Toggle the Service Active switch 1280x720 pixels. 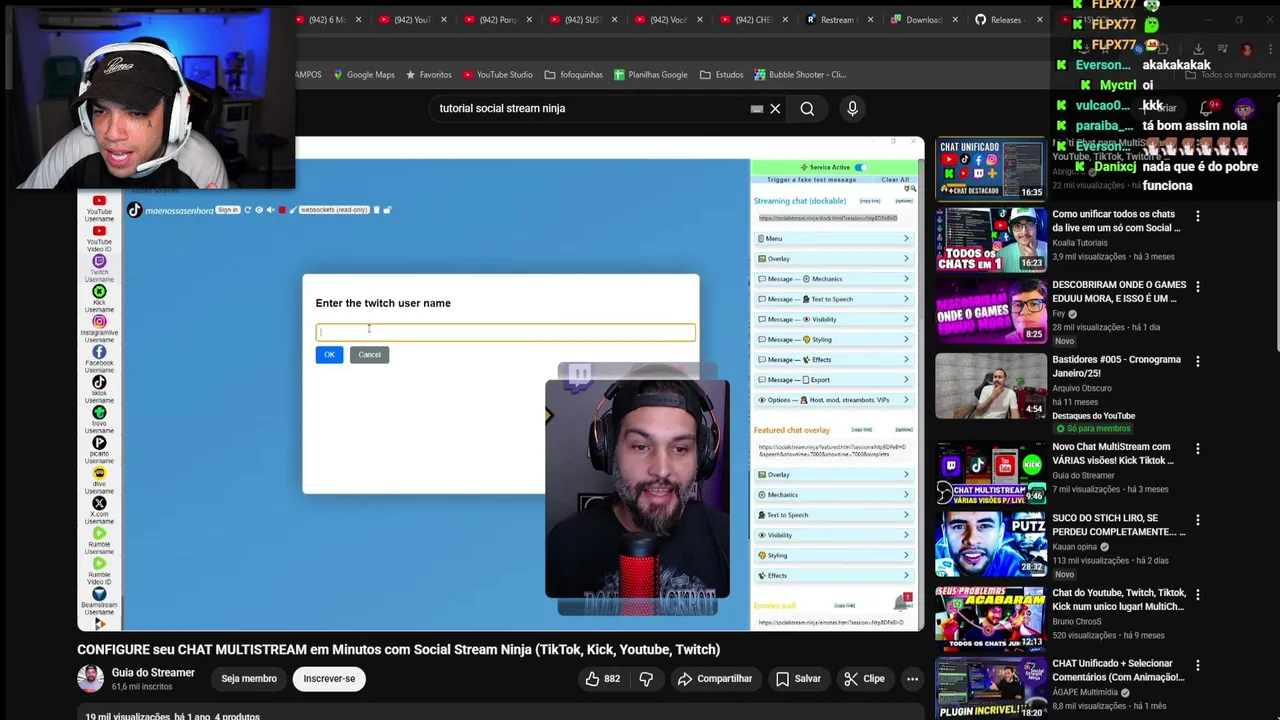[860, 167]
